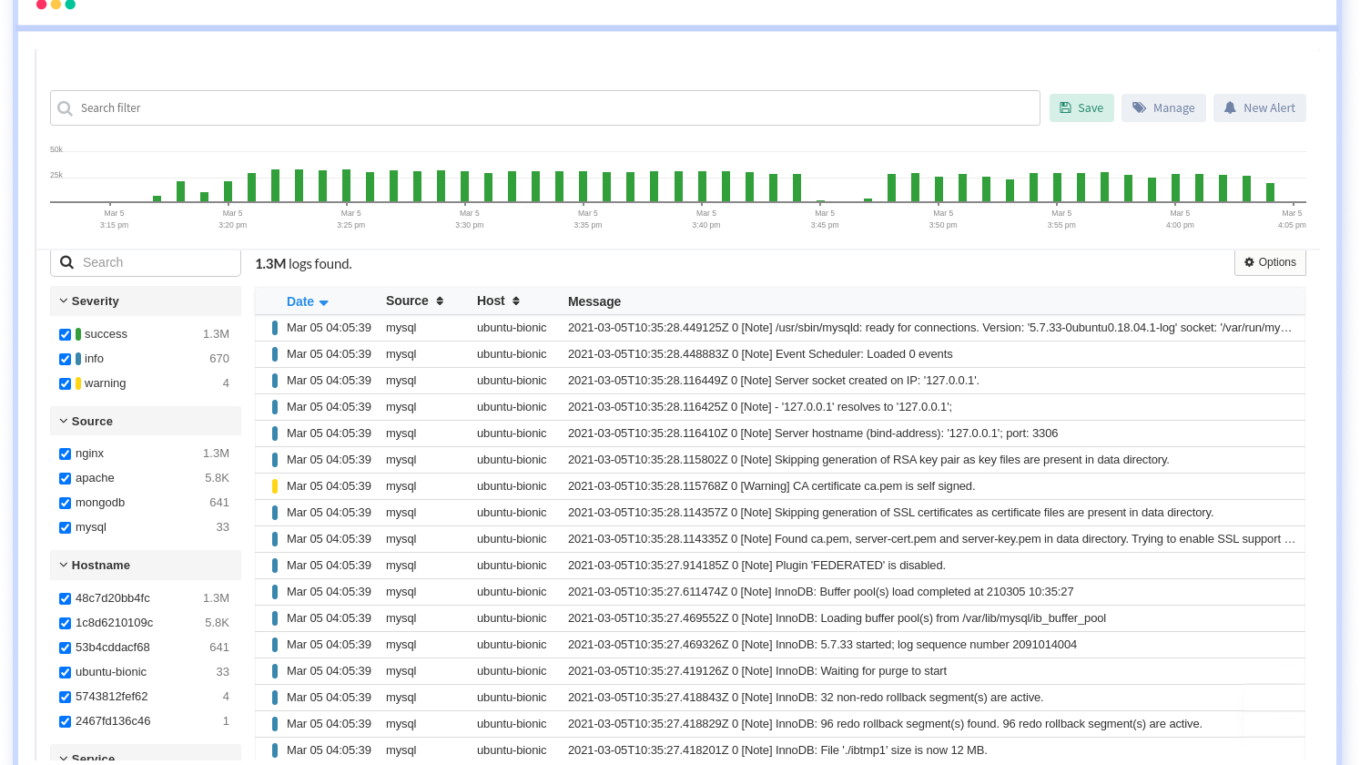Uncheck the mysql source checkbox
Screen dimensions: 1360x765
65,528
